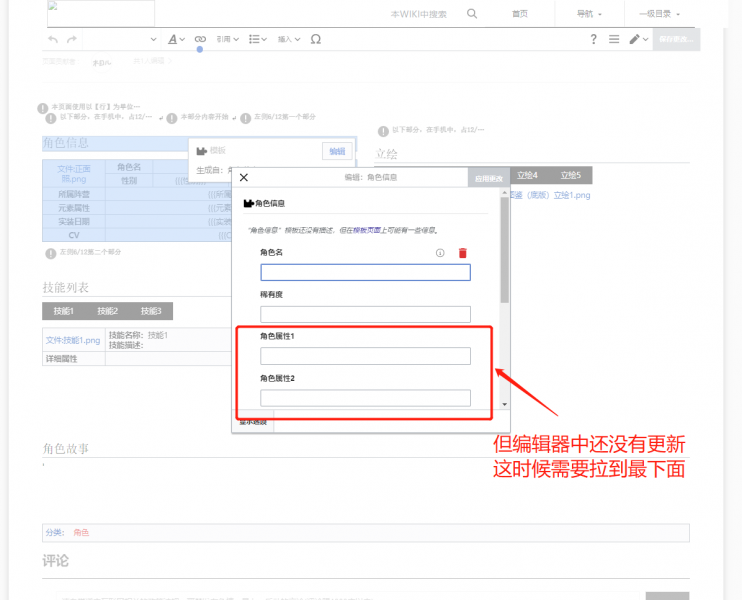
Task: Click comment icon beside 左侧6/12第一个部分
Action: 245,118
